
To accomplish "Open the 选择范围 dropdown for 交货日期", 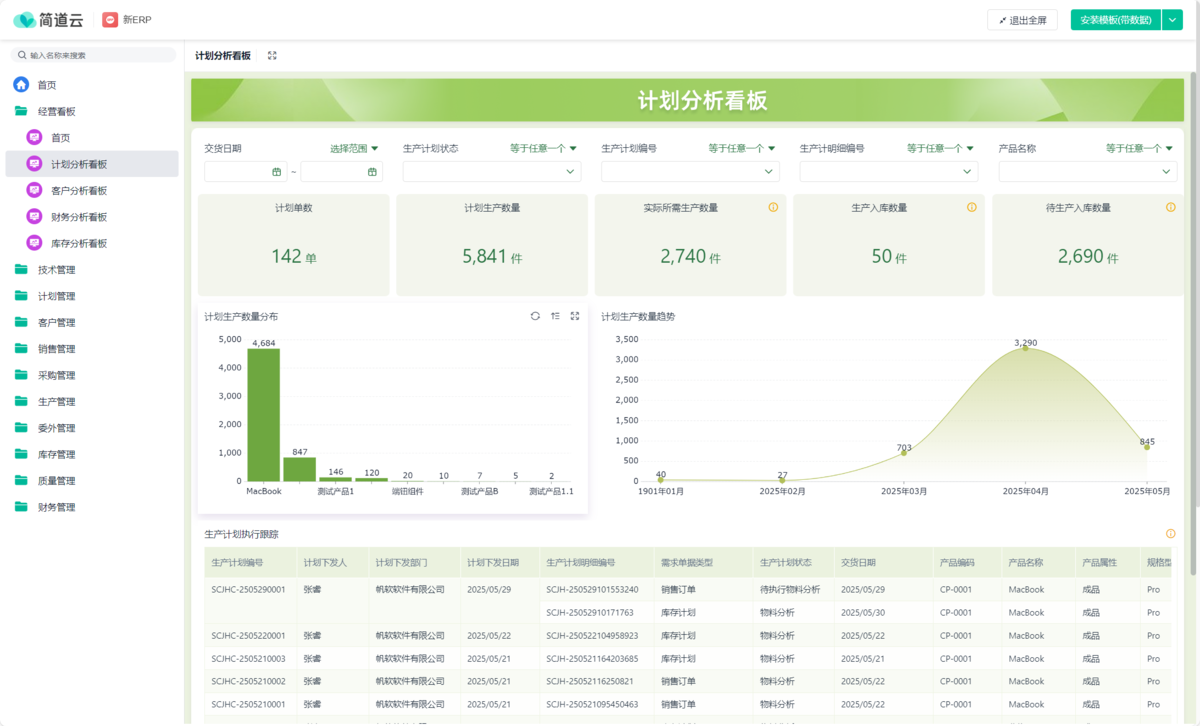I will click(x=355, y=148).
